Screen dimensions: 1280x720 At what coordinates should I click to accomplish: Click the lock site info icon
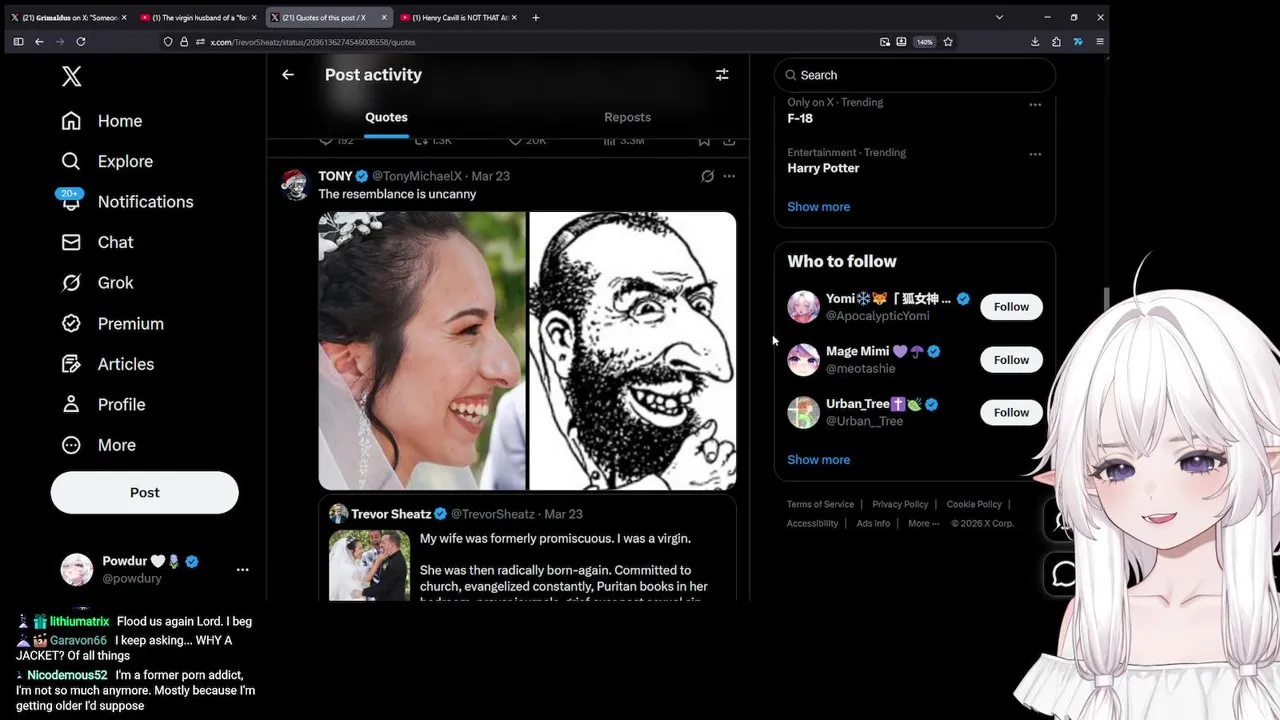pyautogui.click(x=183, y=42)
